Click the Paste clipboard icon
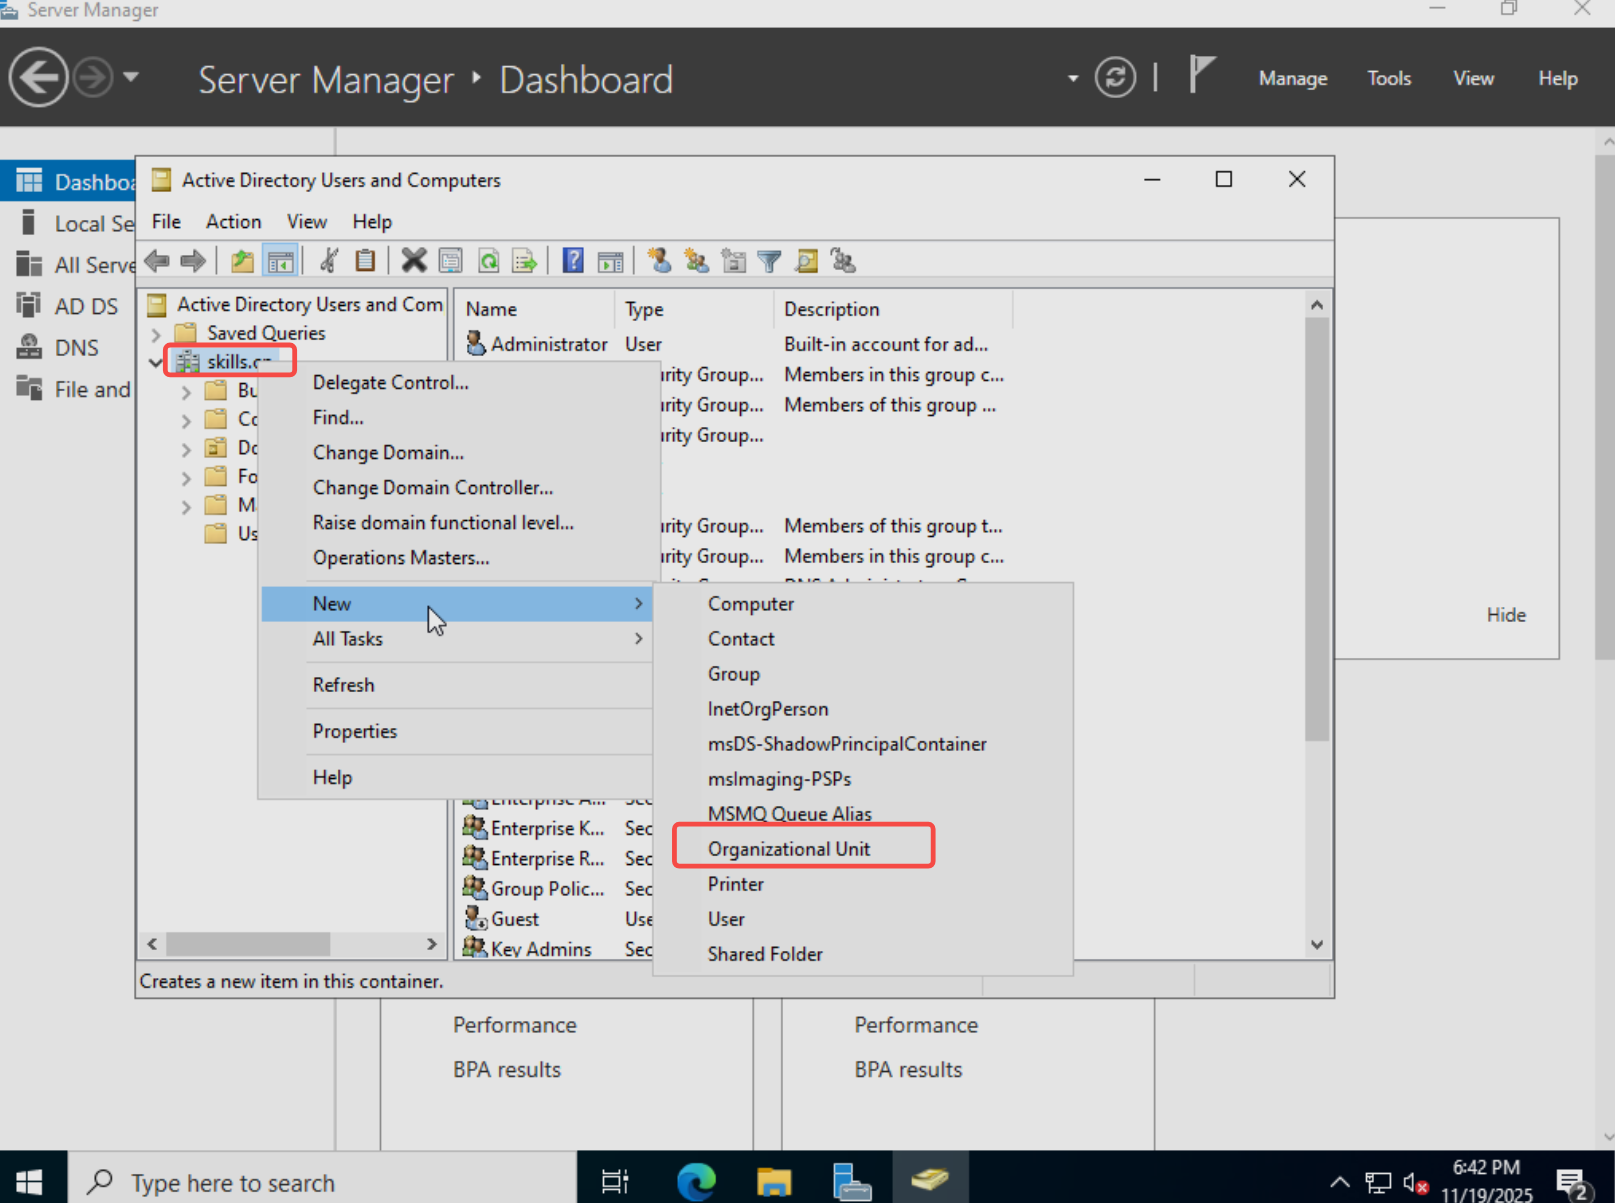The height and width of the screenshot is (1203, 1615). [x=365, y=262]
